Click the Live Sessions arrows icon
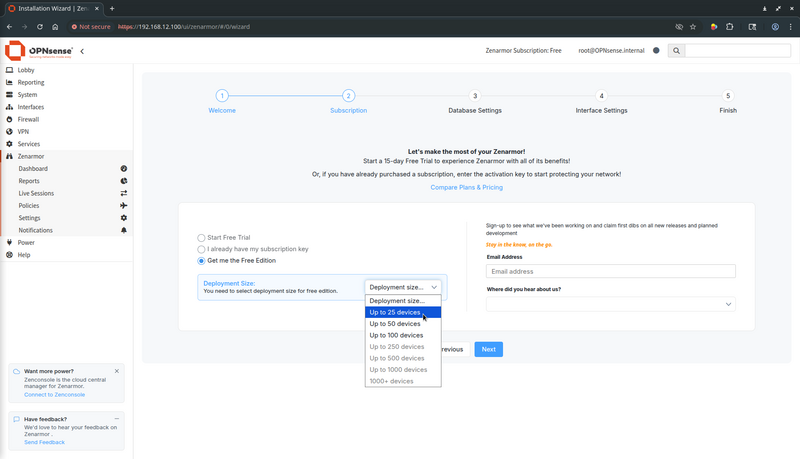 [123, 193]
